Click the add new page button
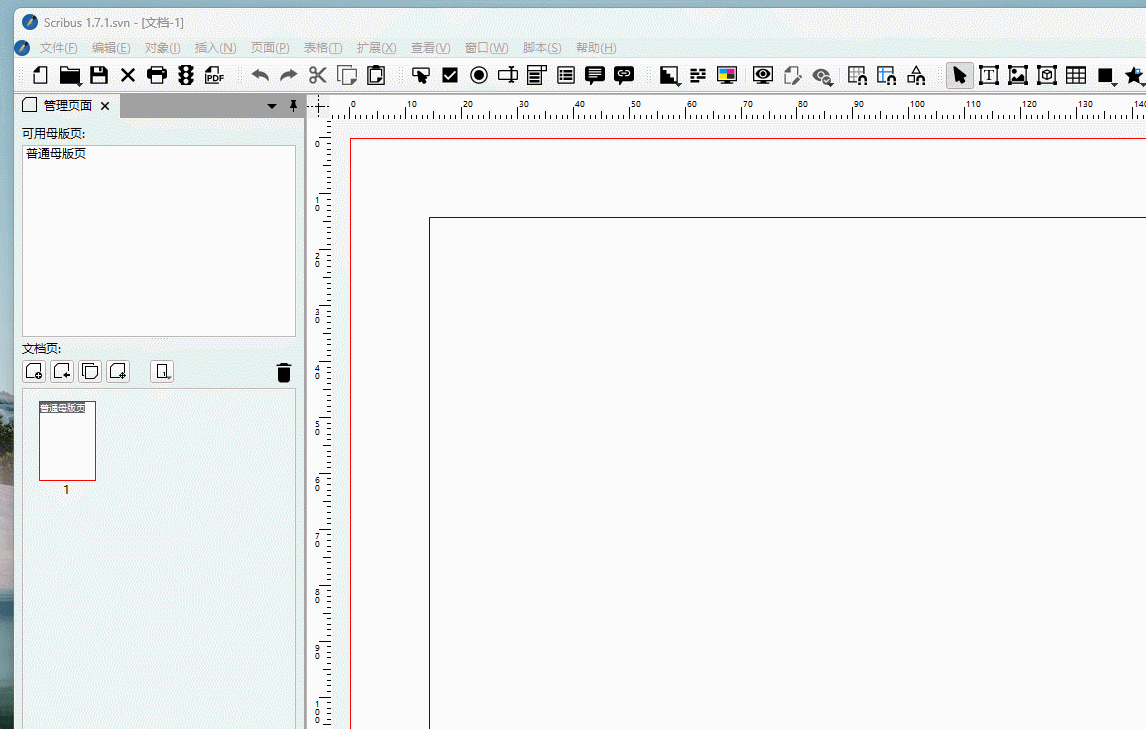Viewport: 1146px width, 729px height. (x=34, y=372)
